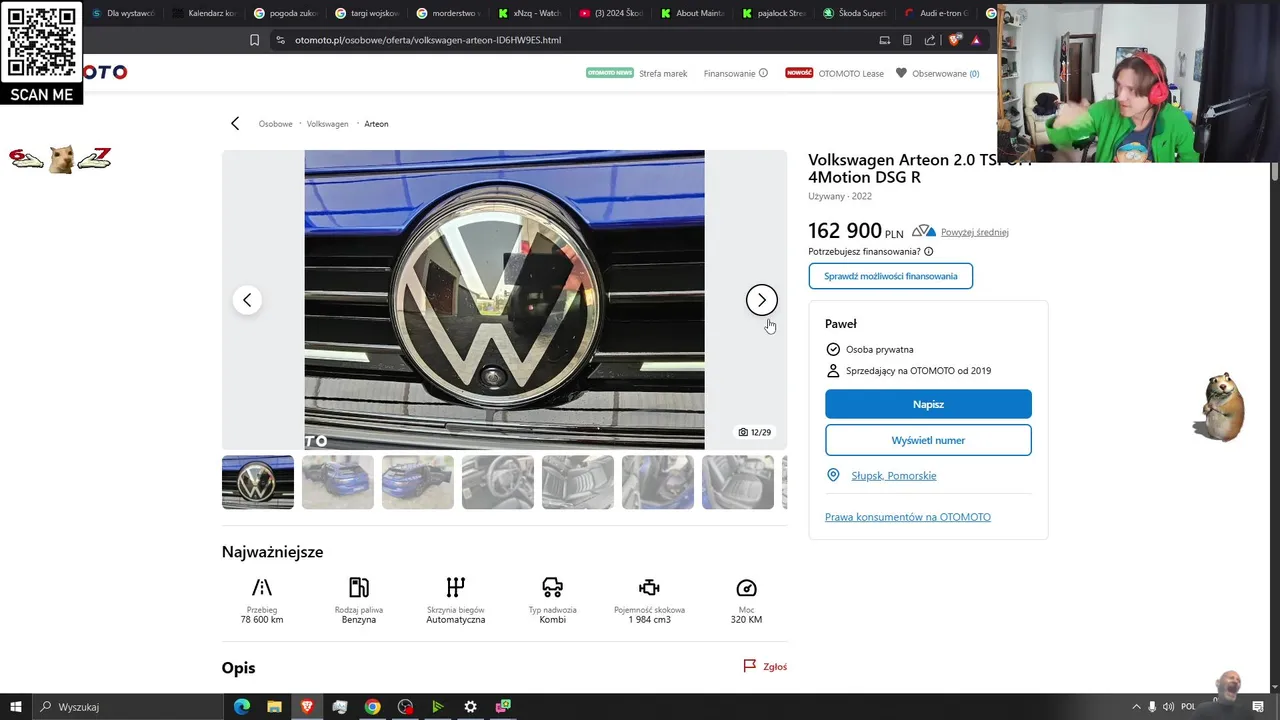The width and height of the screenshot is (1280, 720).
Task: Open the reader mode icon
Action: (907, 40)
